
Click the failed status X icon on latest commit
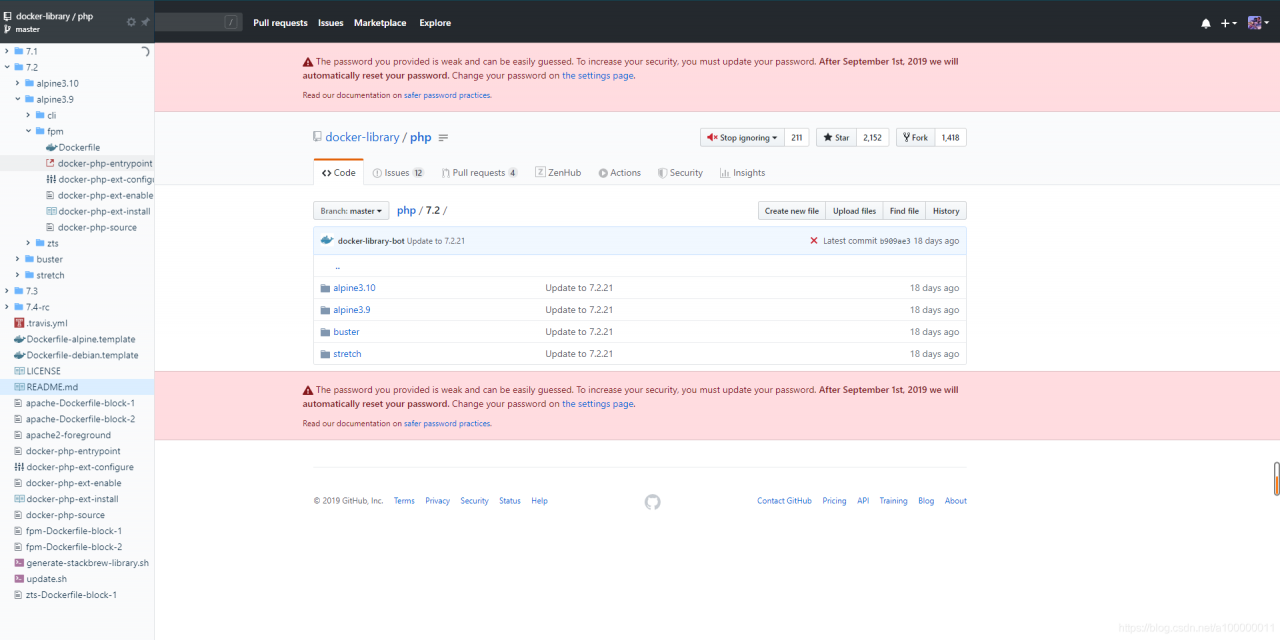coord(814,241)
